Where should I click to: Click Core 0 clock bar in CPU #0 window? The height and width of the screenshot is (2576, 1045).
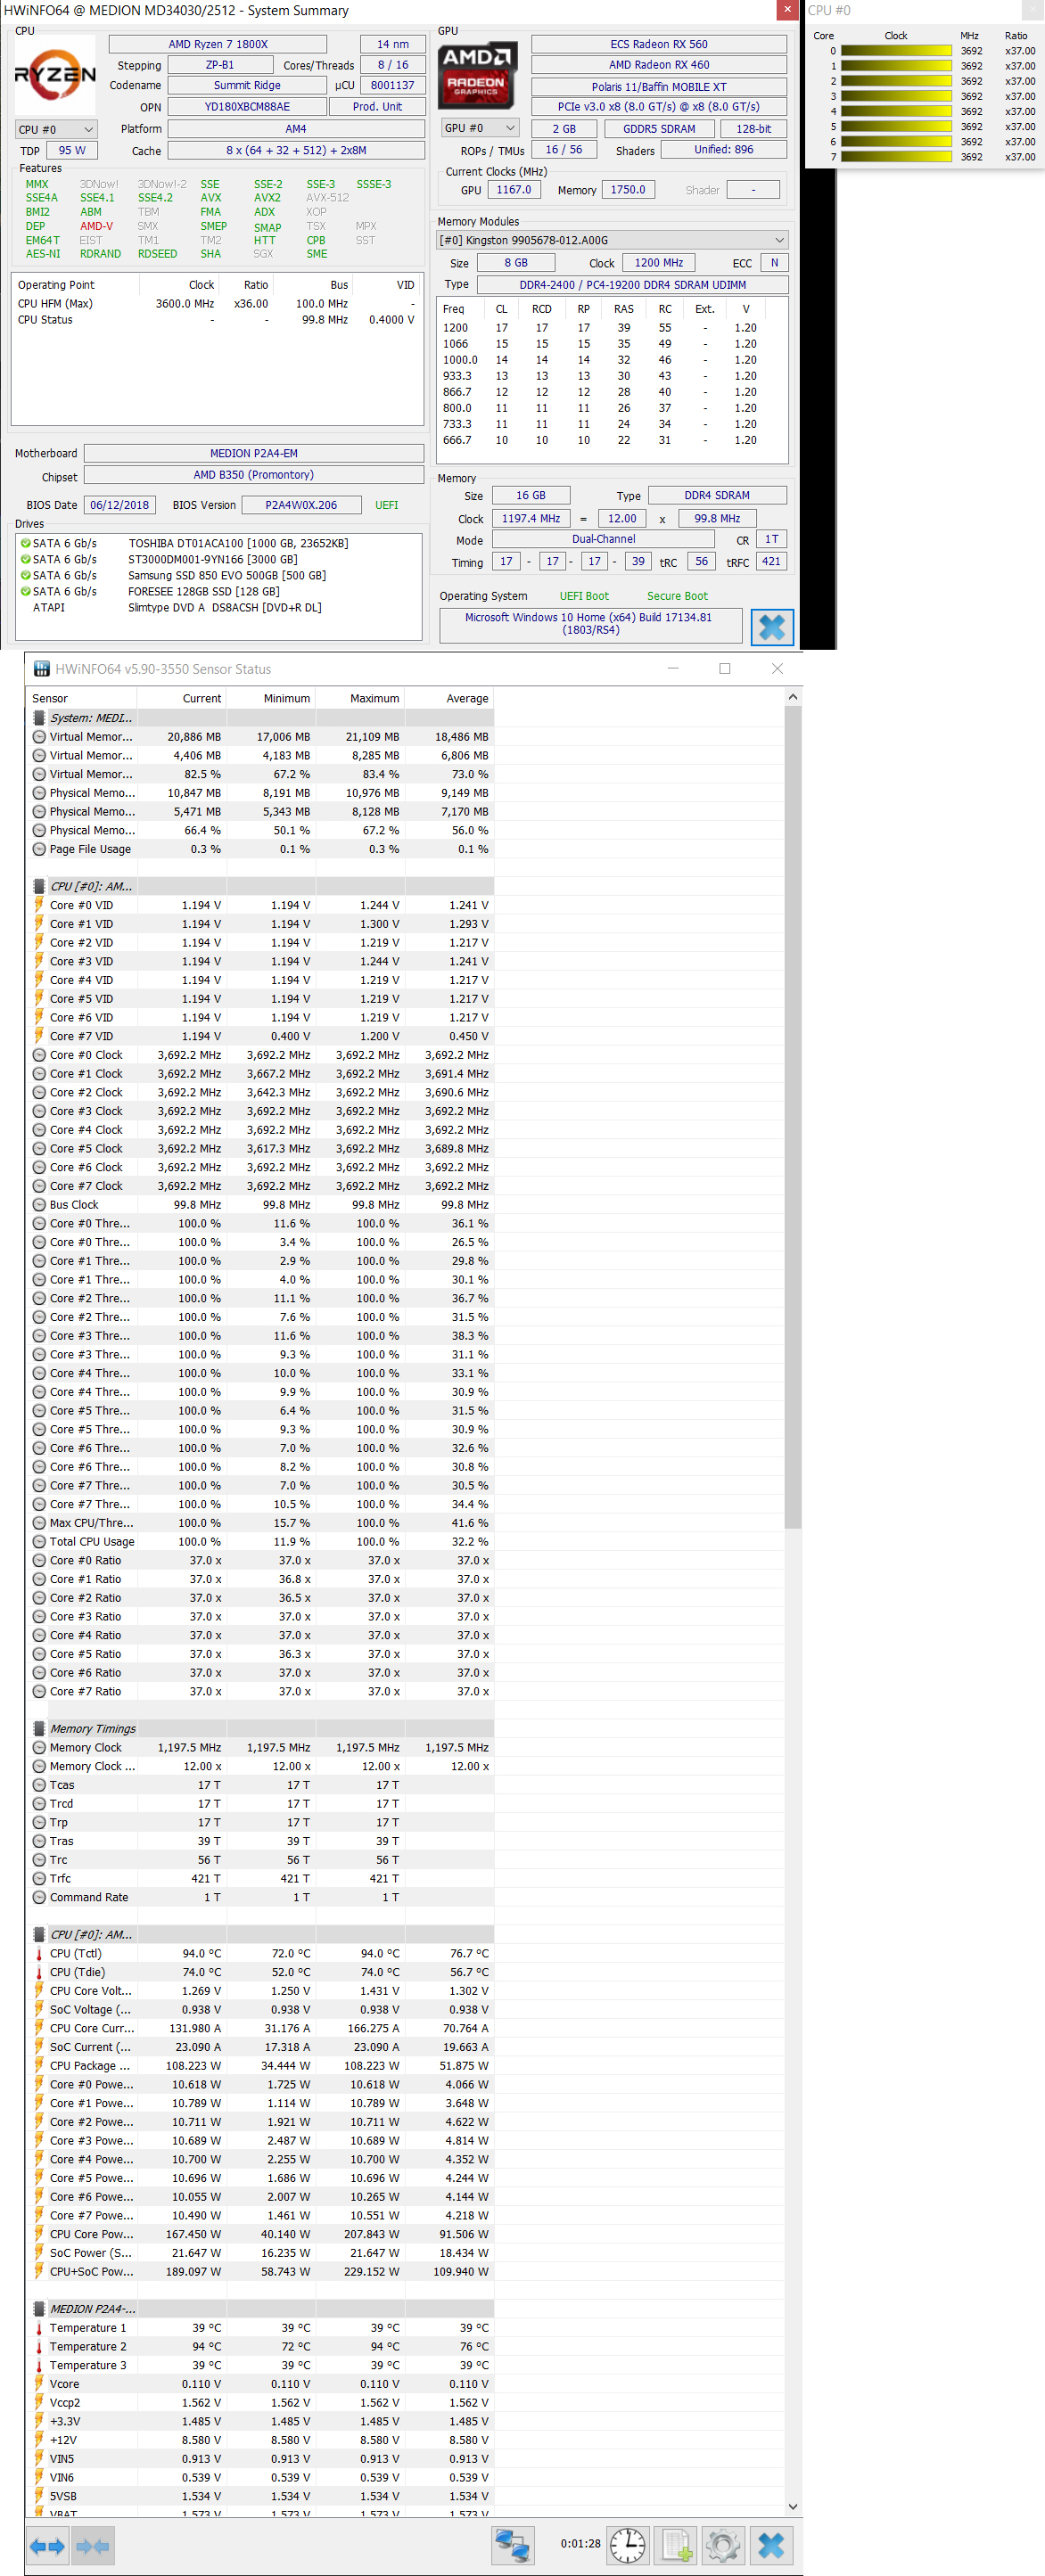pyautogui.click(x=896, y=51)
